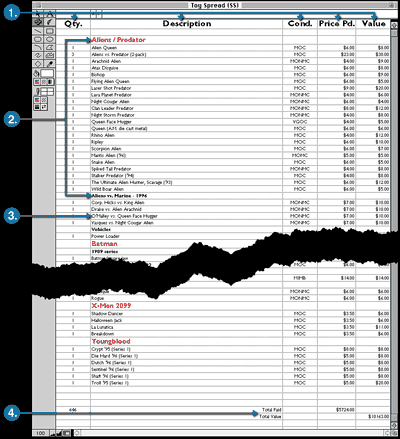Select the arrow pointer tool
The image size is (400, 439).
[x=38, y=14]
